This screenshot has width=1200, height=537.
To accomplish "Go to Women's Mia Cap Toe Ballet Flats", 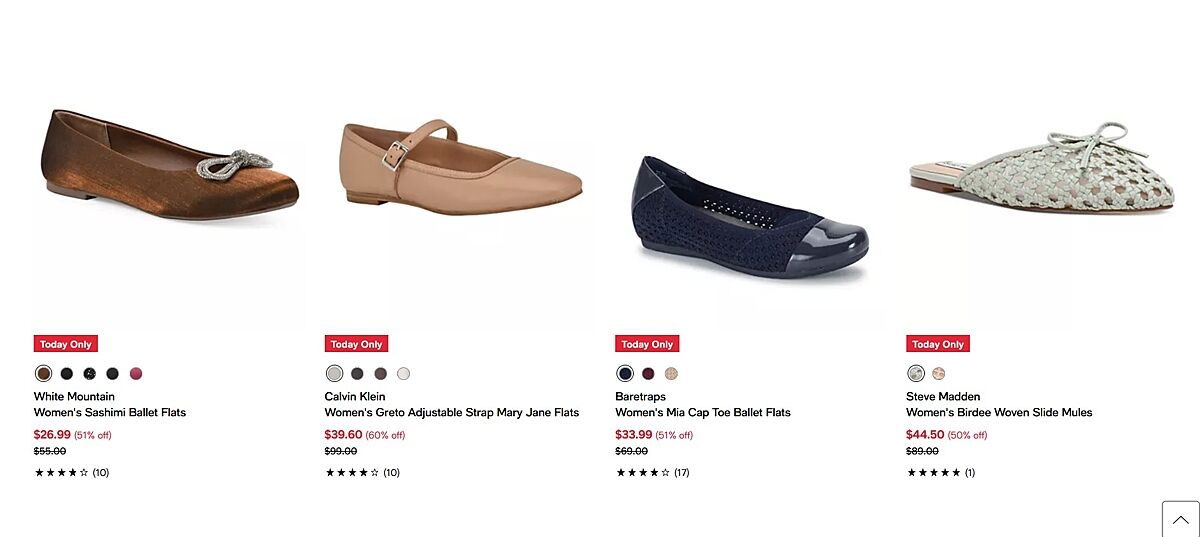I will point(702,412).
